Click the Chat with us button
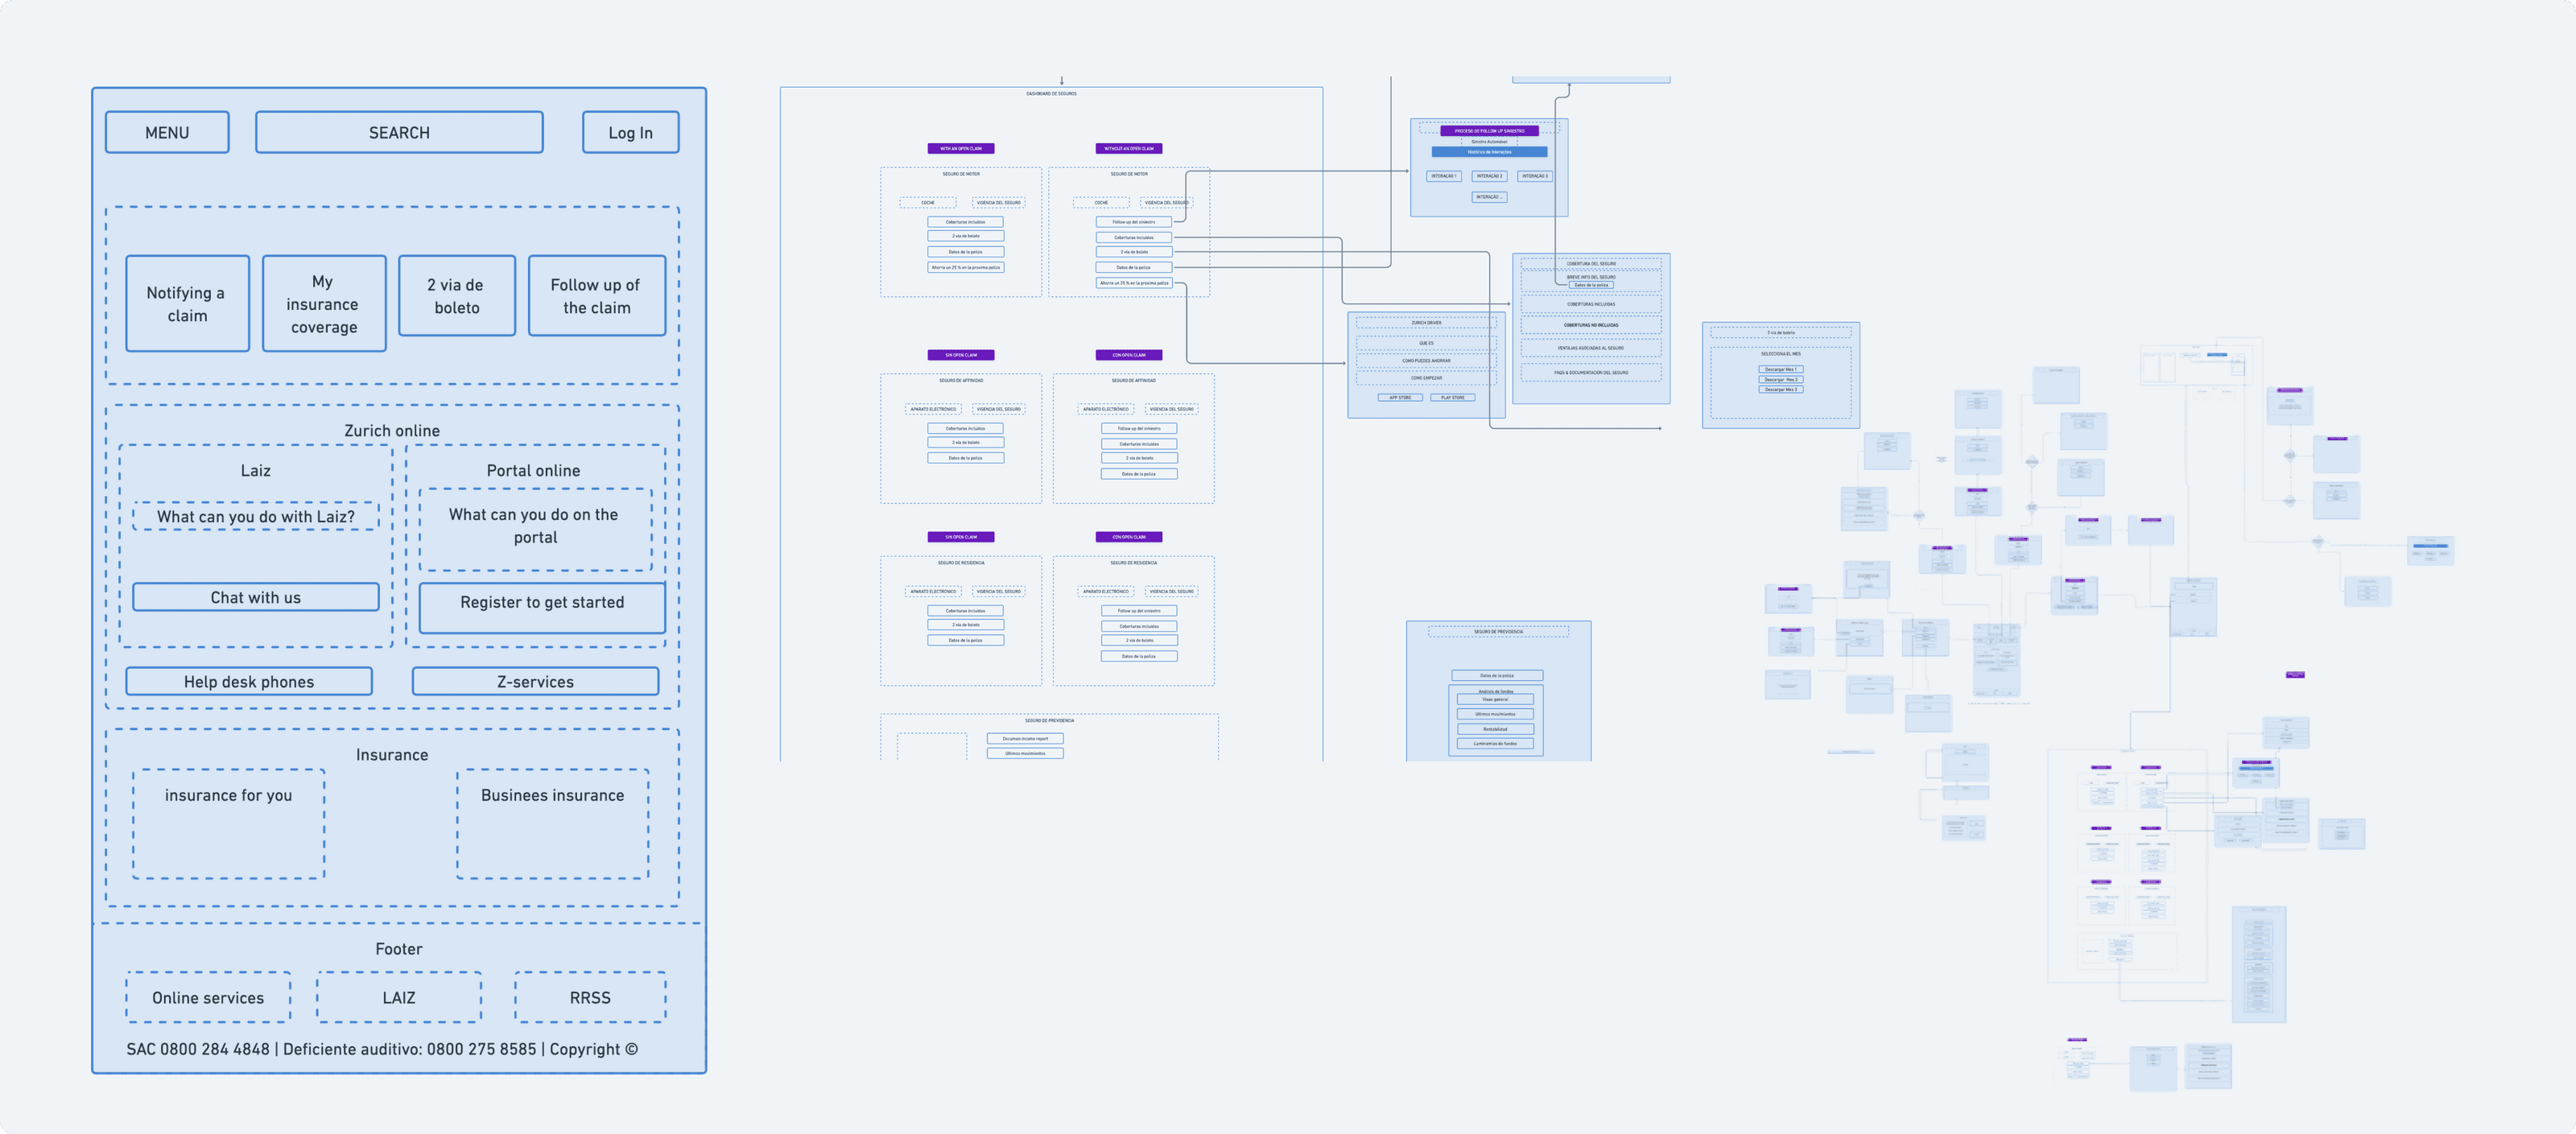The width and height of the screenshot is (2576, 1134). 255,597
